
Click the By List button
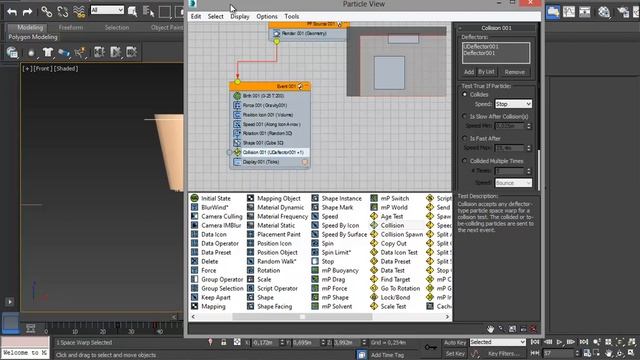486,72
